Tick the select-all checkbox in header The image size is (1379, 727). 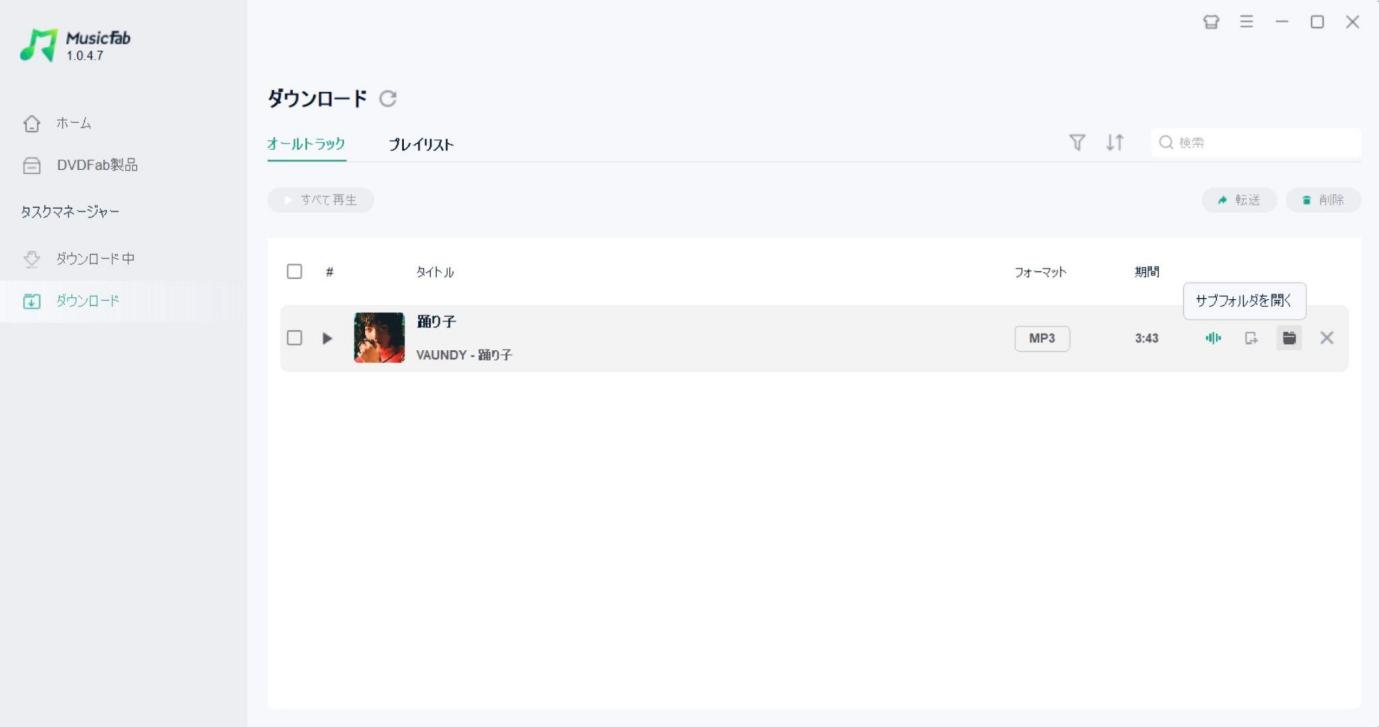point(294,271)
